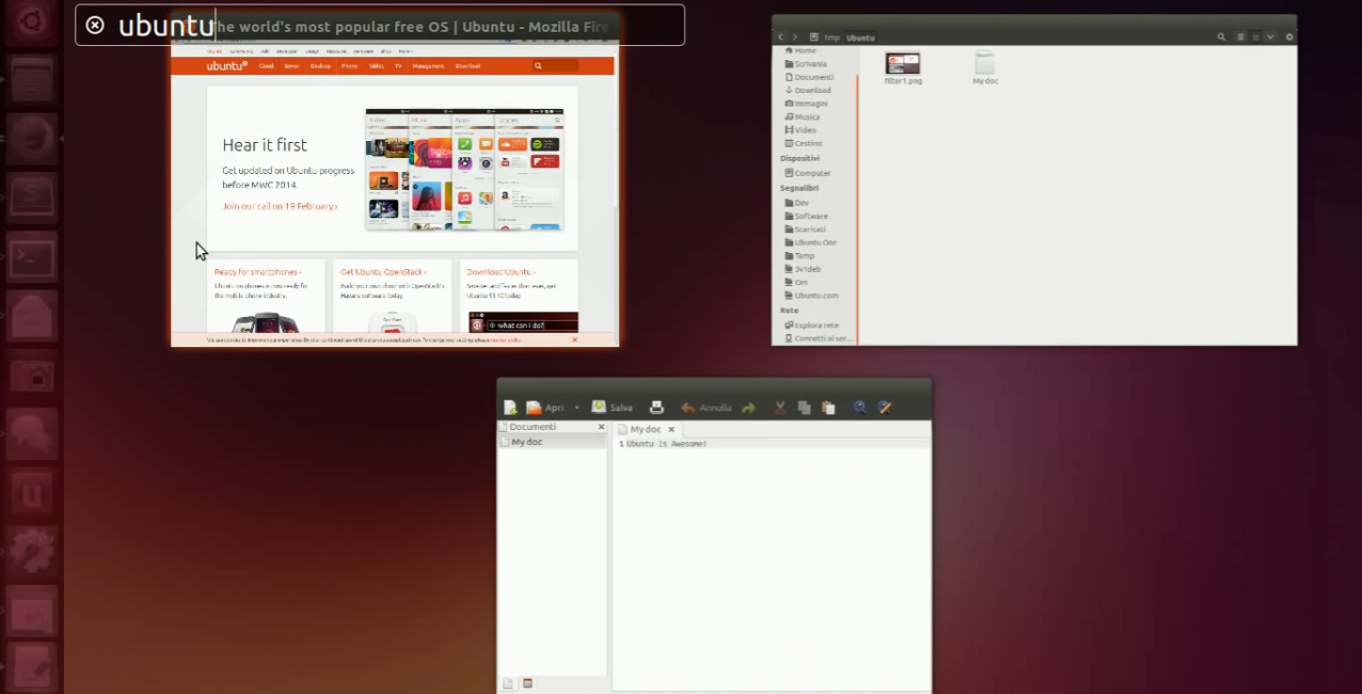Follow 'Join our call on 19 February' link
1362x694 pixels.
[x=280, y=207]
